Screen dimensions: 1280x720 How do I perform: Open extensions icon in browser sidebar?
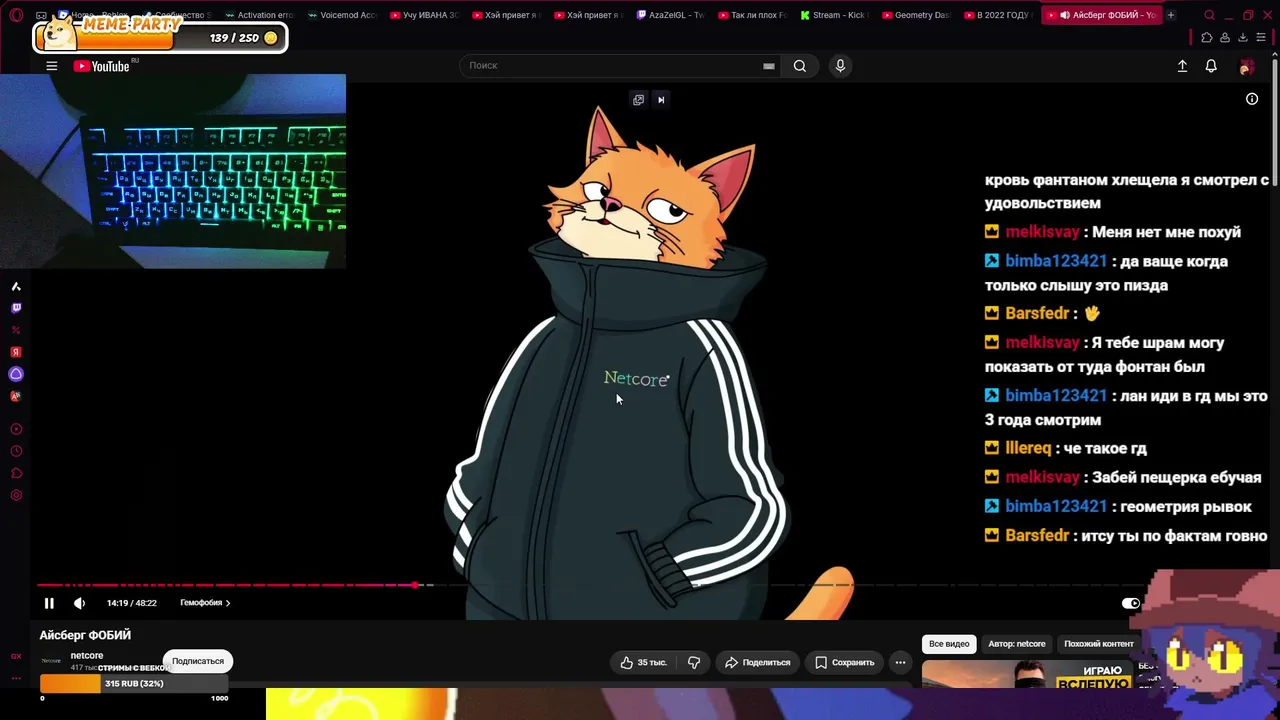(16, 473)
